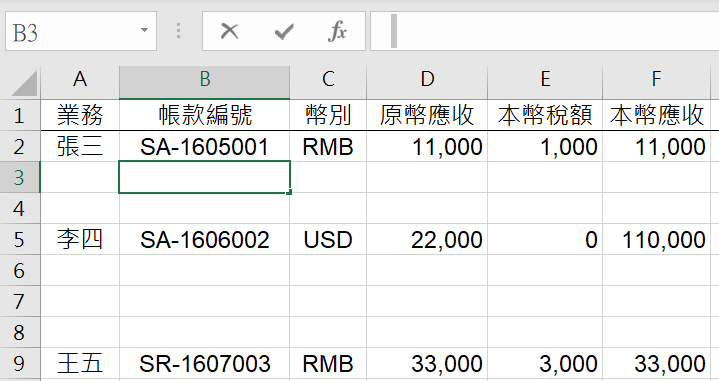Image resolution: width=719 pixels, height=381 pixels.
Task: Select column E header
Action: tap(545, 82)
